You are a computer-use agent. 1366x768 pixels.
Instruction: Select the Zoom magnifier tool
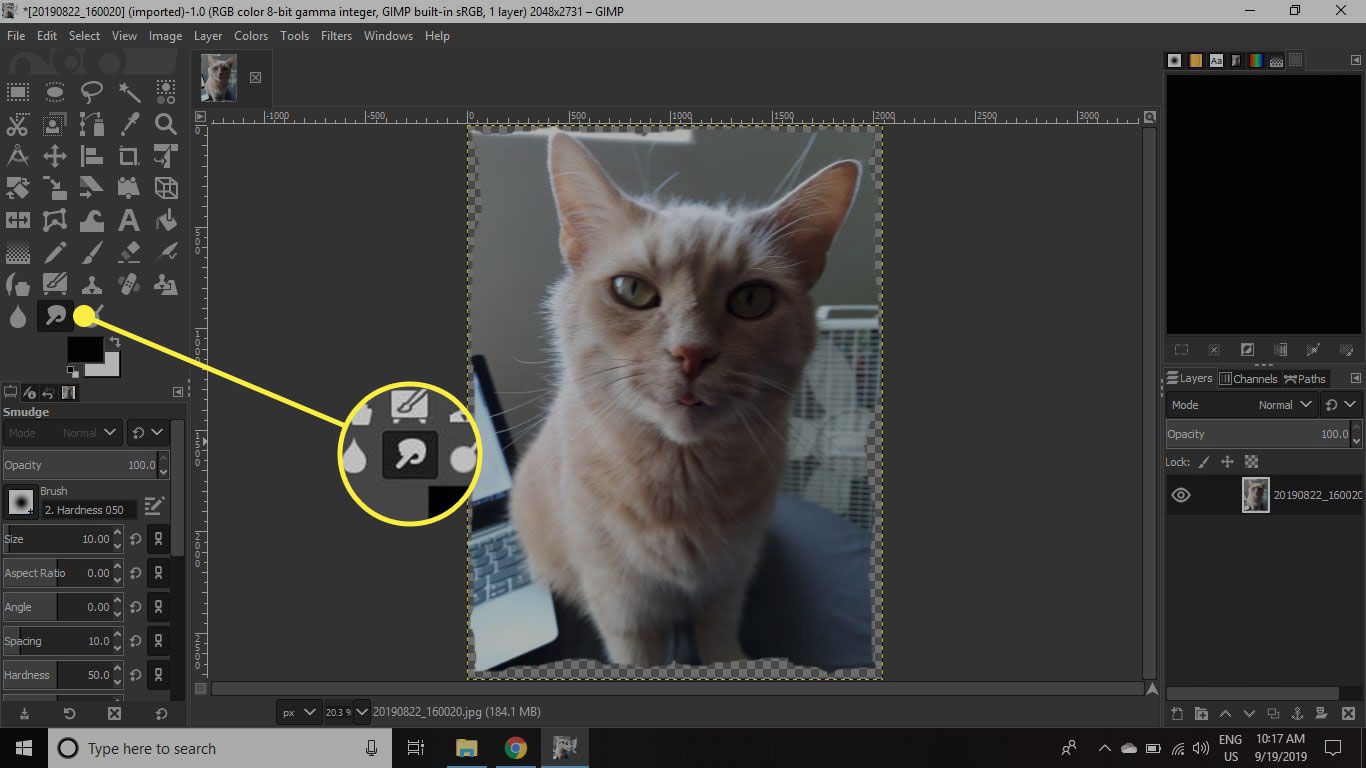(166, 125)
